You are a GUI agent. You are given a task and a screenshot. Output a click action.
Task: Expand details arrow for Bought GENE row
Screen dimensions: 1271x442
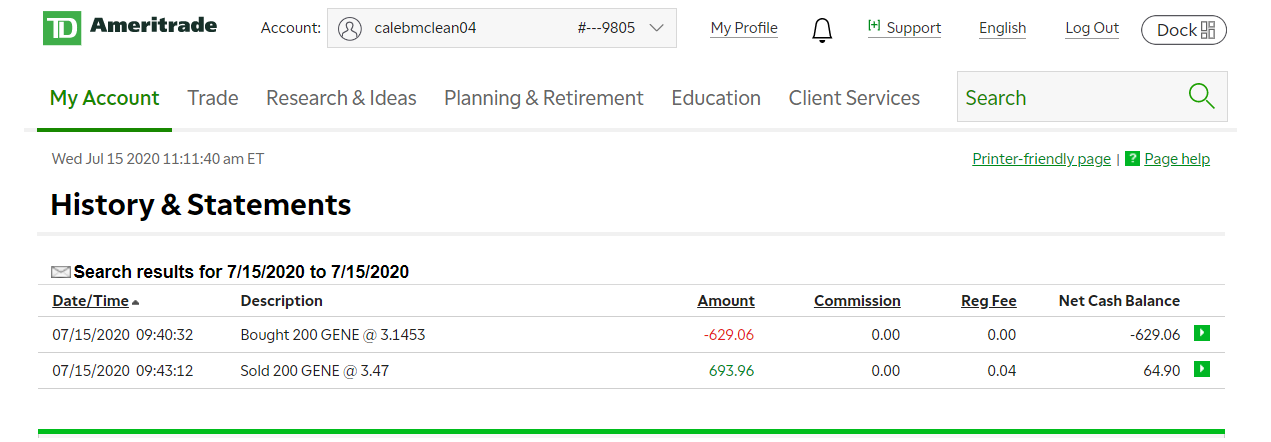click(1201, 334)
